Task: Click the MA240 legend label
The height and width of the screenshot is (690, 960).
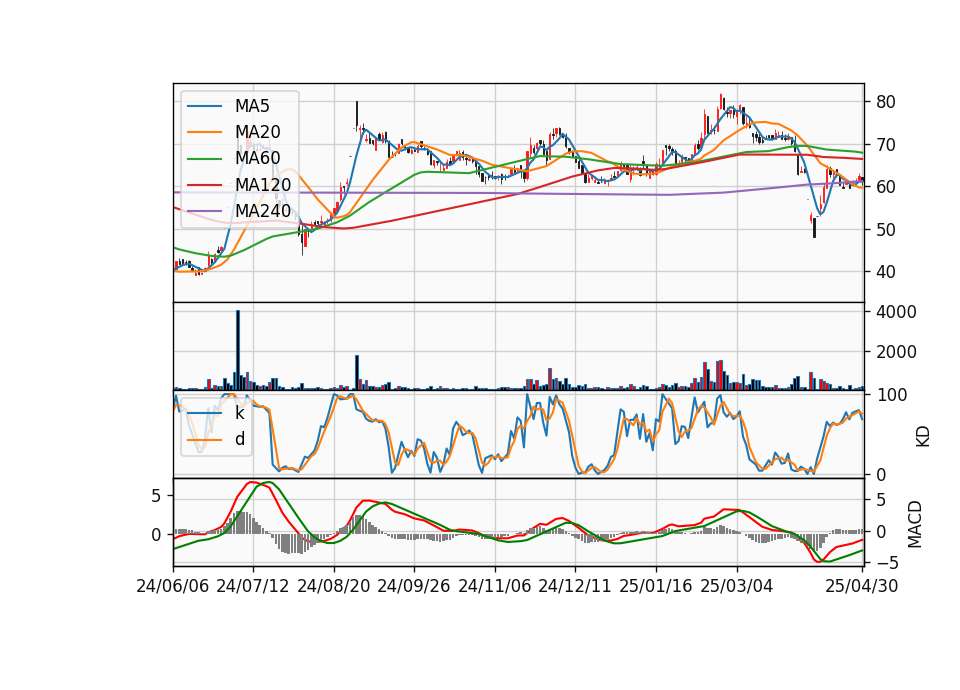Action: coord(263,211)
